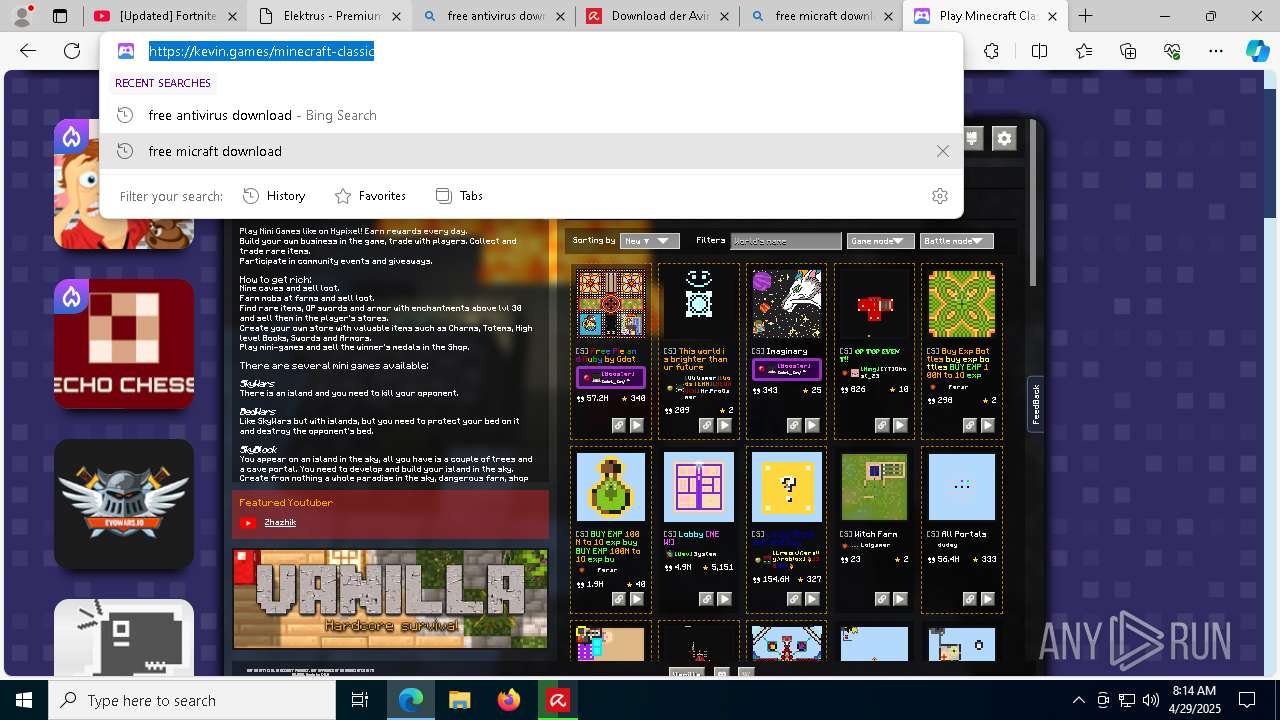The height and width of the screenshot is (720, 1280).
Task: Copy link for 'Buy Exp Bottles' world
Action: pos(969,425)
